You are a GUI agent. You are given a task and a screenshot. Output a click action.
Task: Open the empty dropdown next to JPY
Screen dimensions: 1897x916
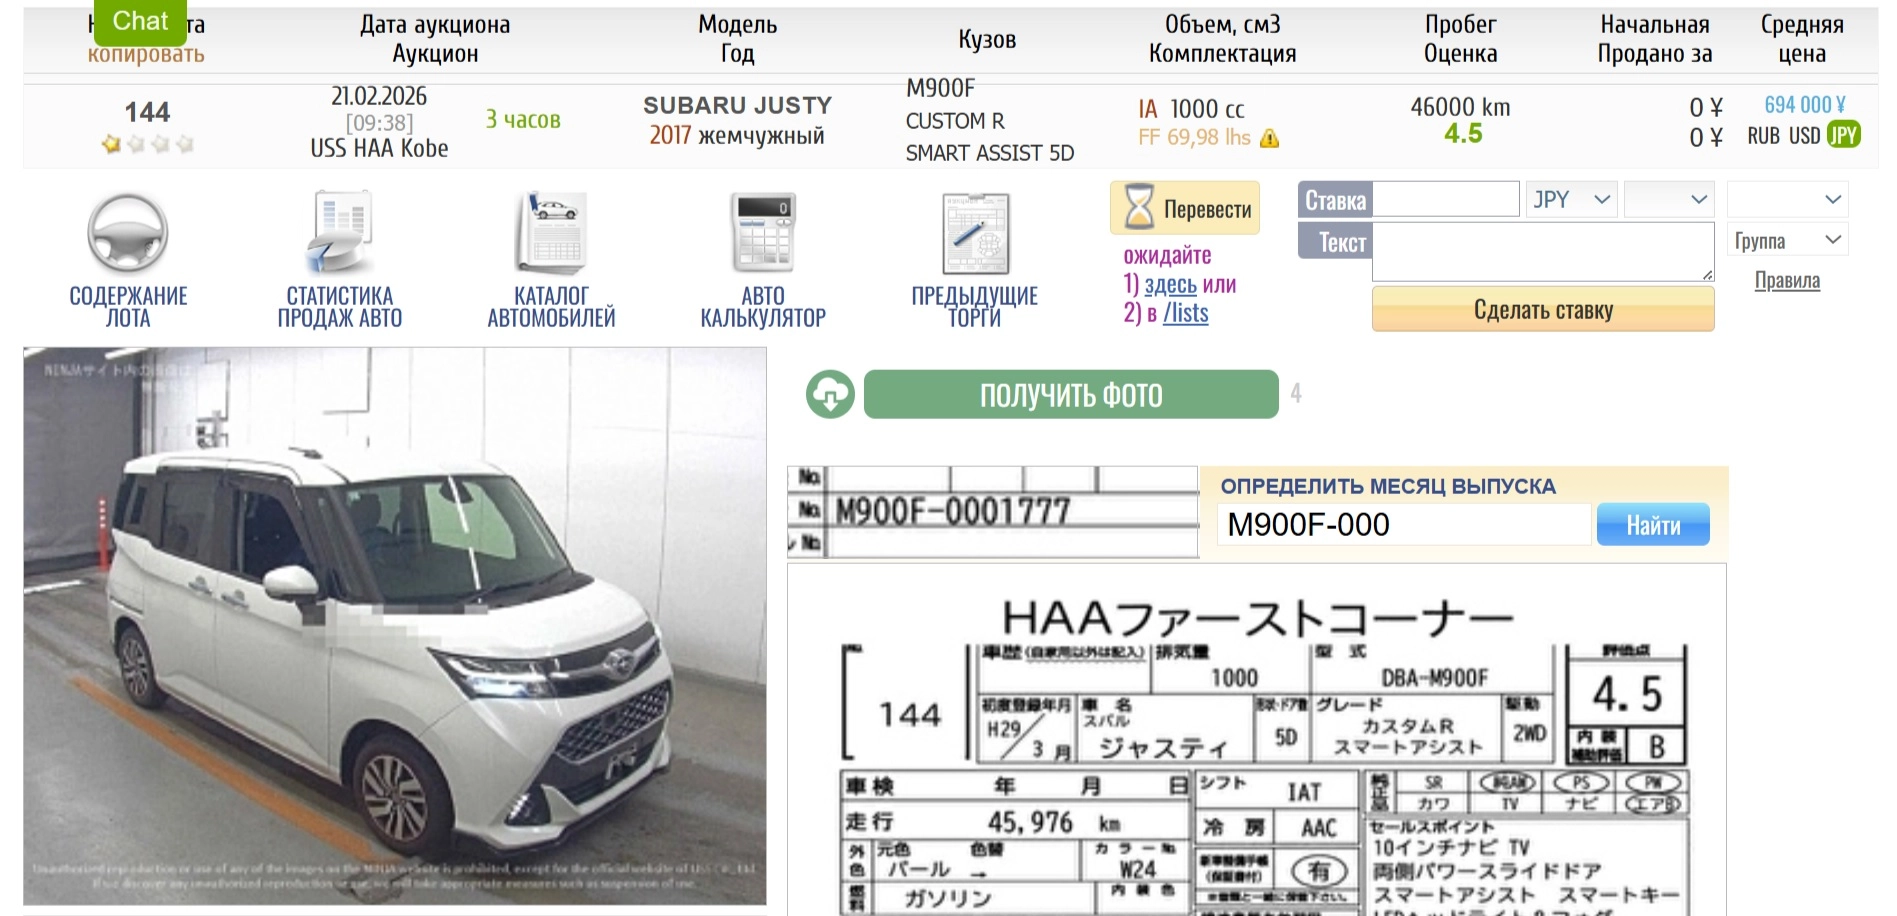[1669, 200]
